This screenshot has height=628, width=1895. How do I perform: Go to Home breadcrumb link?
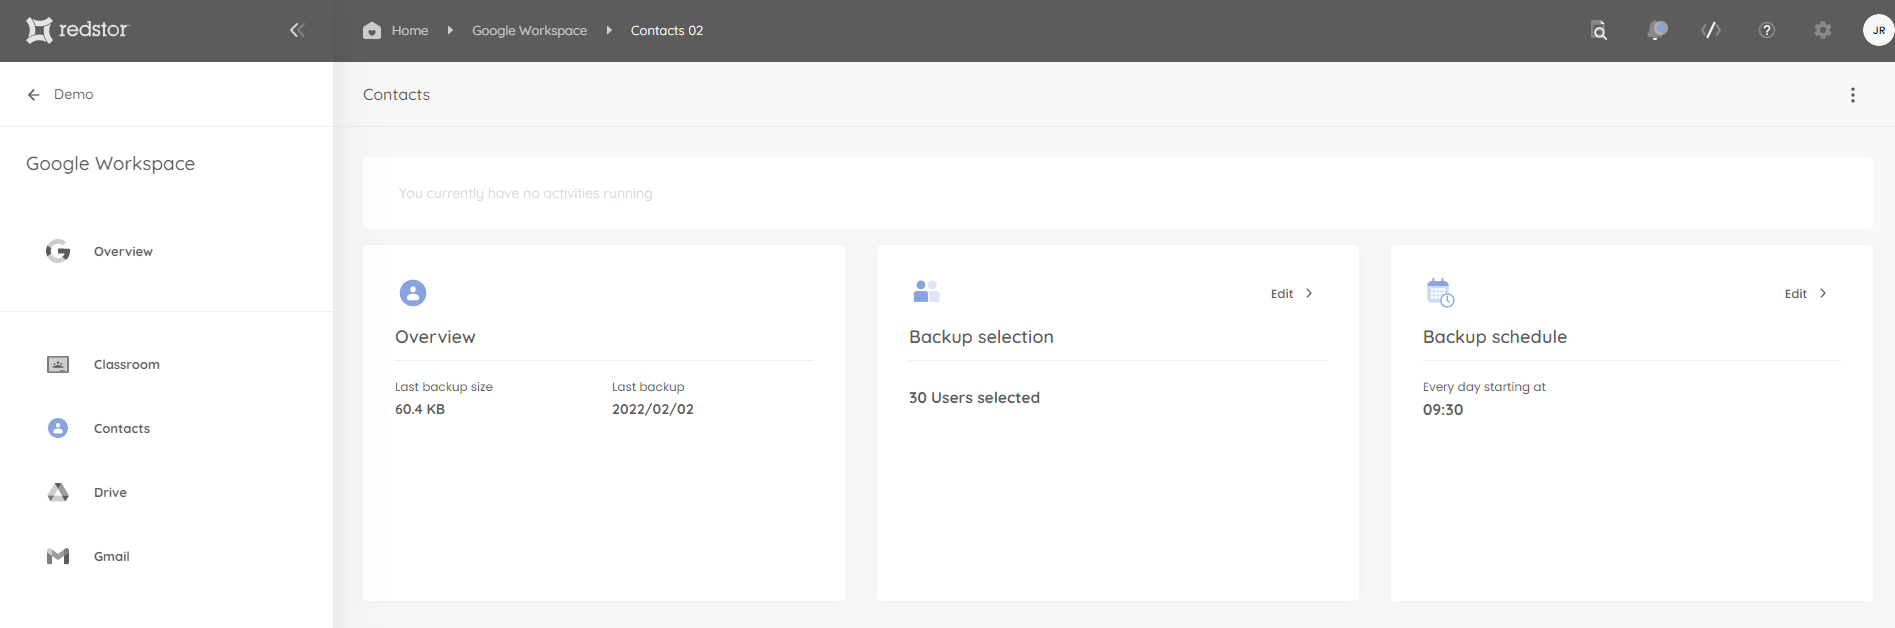(x=410, y=31)
